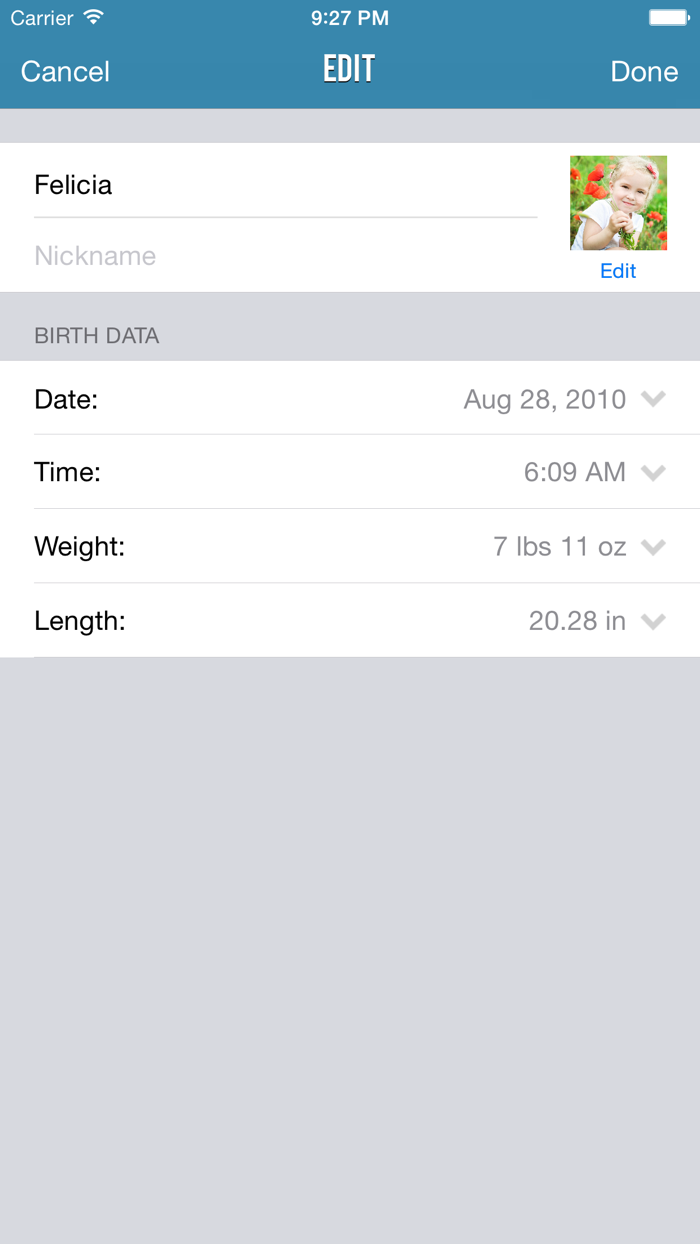The image size is (700, 1244).
Task: Tap the battery icon in status bar
Action: 669,18
